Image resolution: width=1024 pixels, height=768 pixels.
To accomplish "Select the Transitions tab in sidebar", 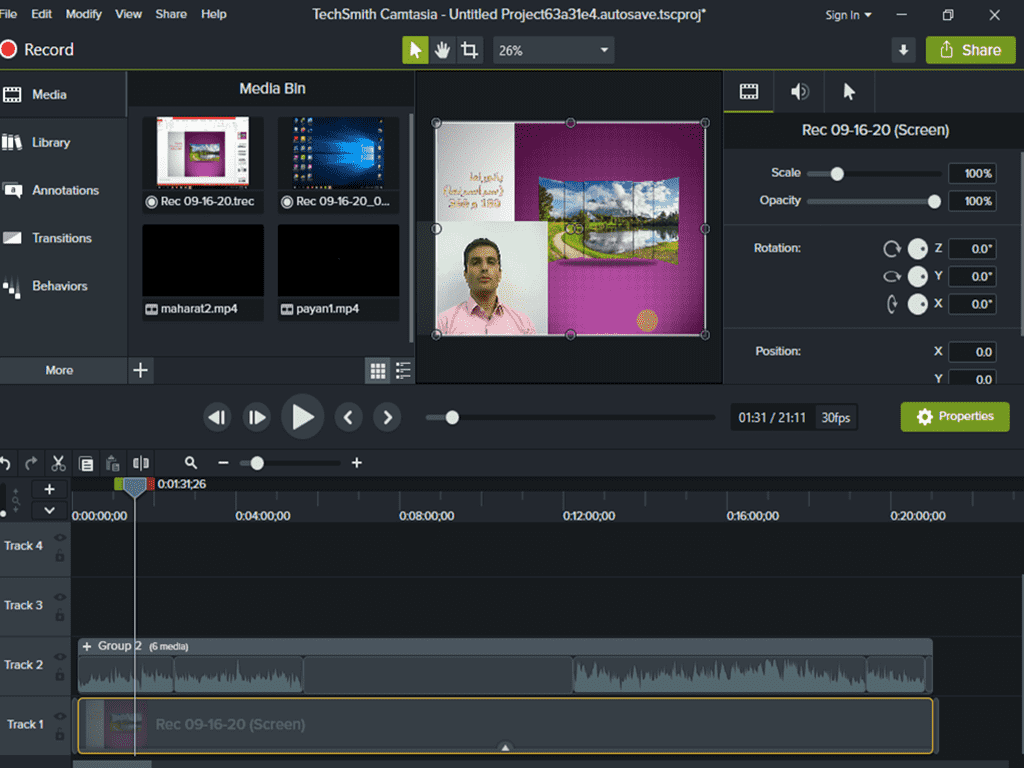I will click(63, 238).
